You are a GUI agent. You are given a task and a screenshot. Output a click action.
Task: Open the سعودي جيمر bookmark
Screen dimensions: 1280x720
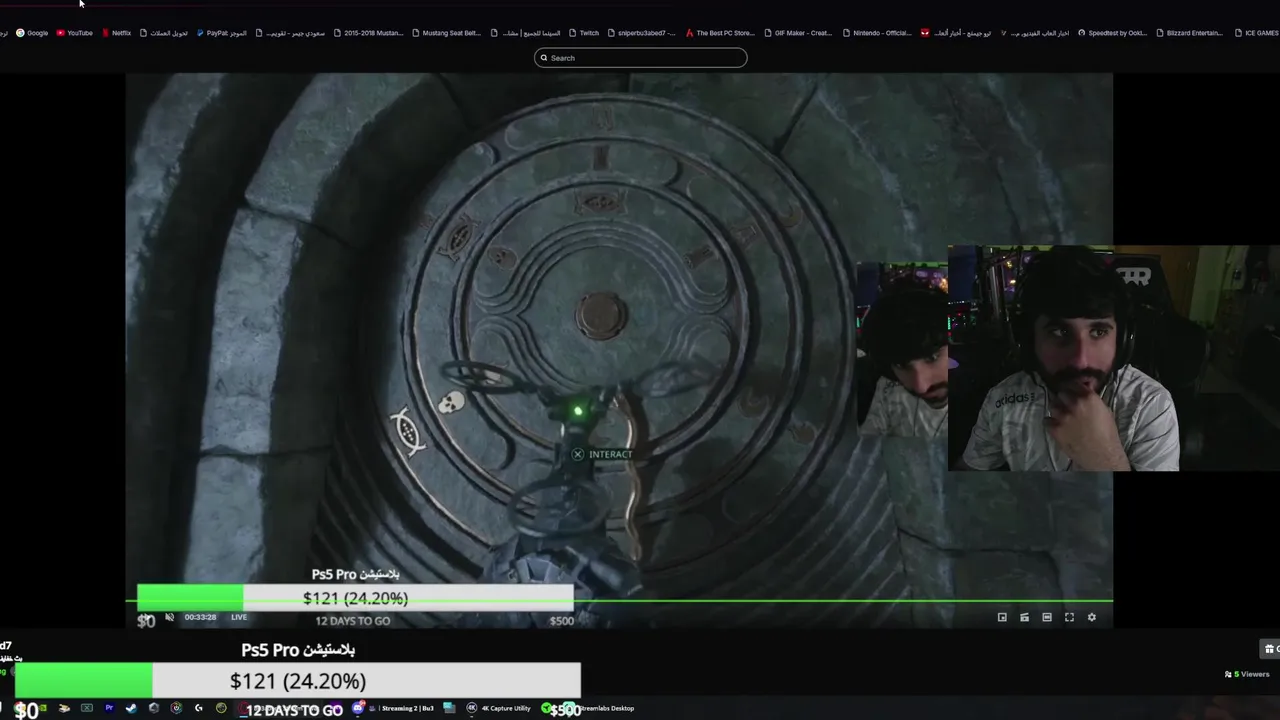coord(290,33)
